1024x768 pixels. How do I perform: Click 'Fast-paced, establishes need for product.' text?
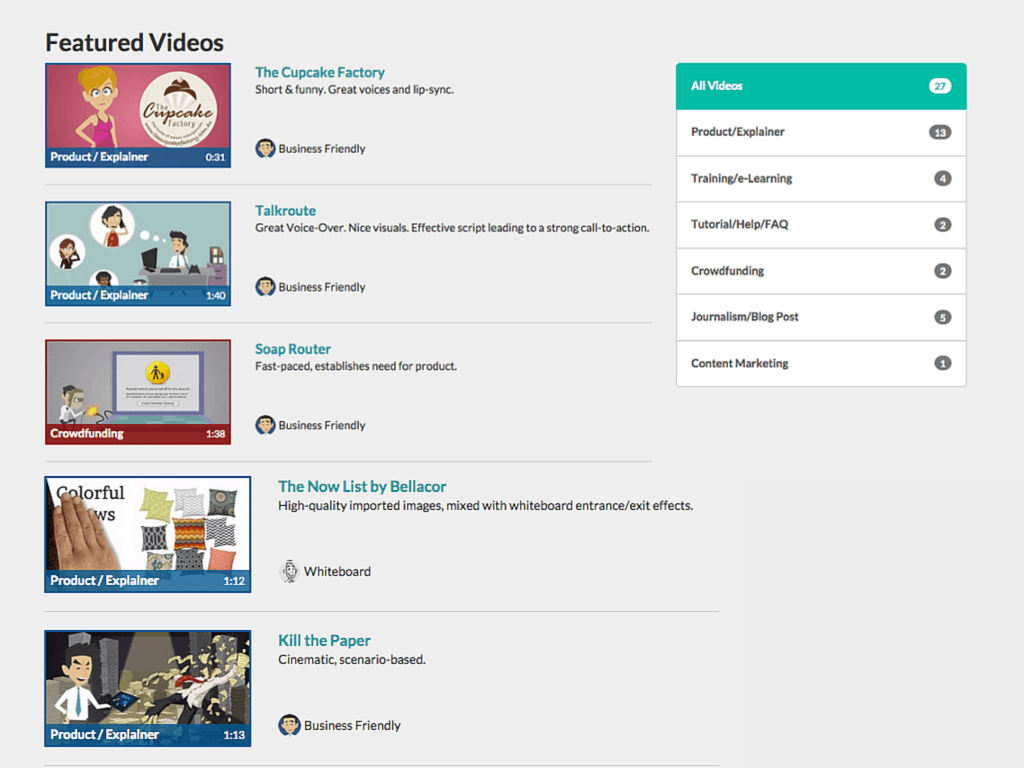356,366
